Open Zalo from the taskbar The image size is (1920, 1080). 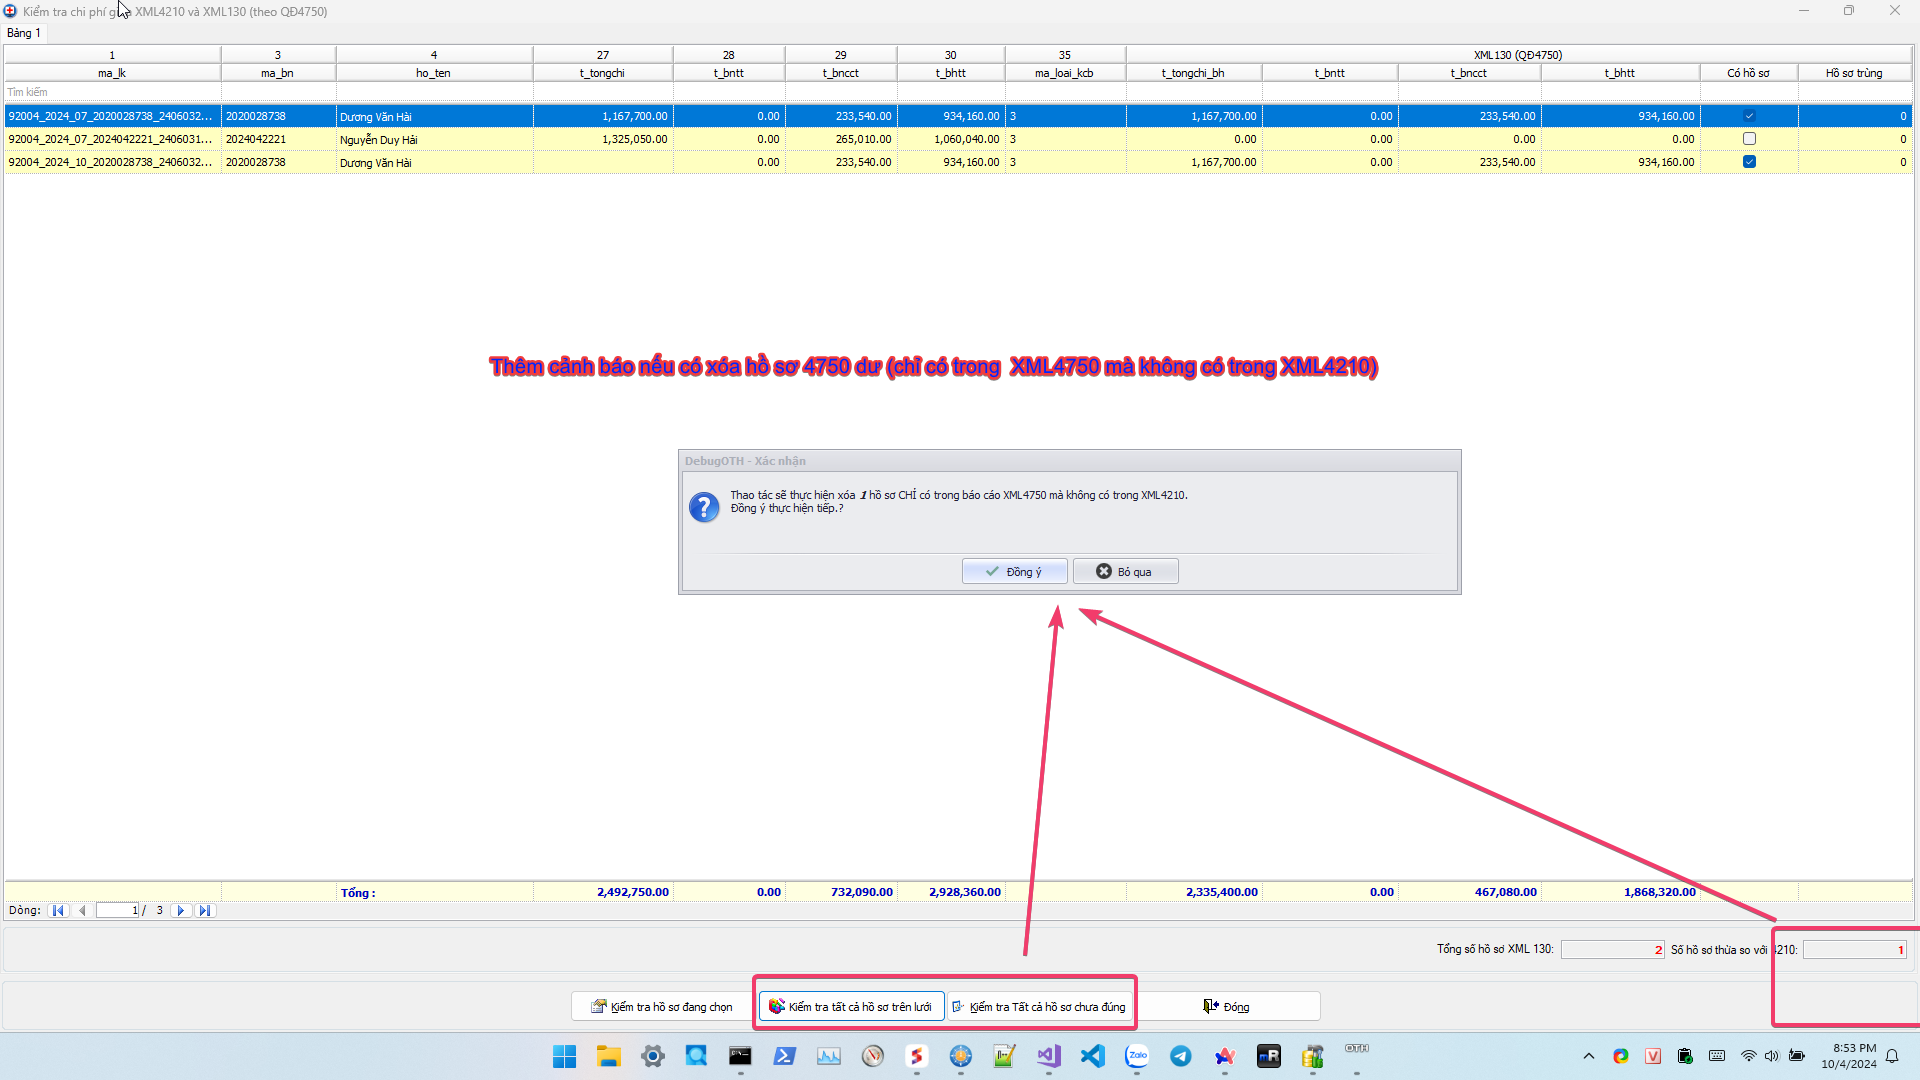coord(1137,1056)
